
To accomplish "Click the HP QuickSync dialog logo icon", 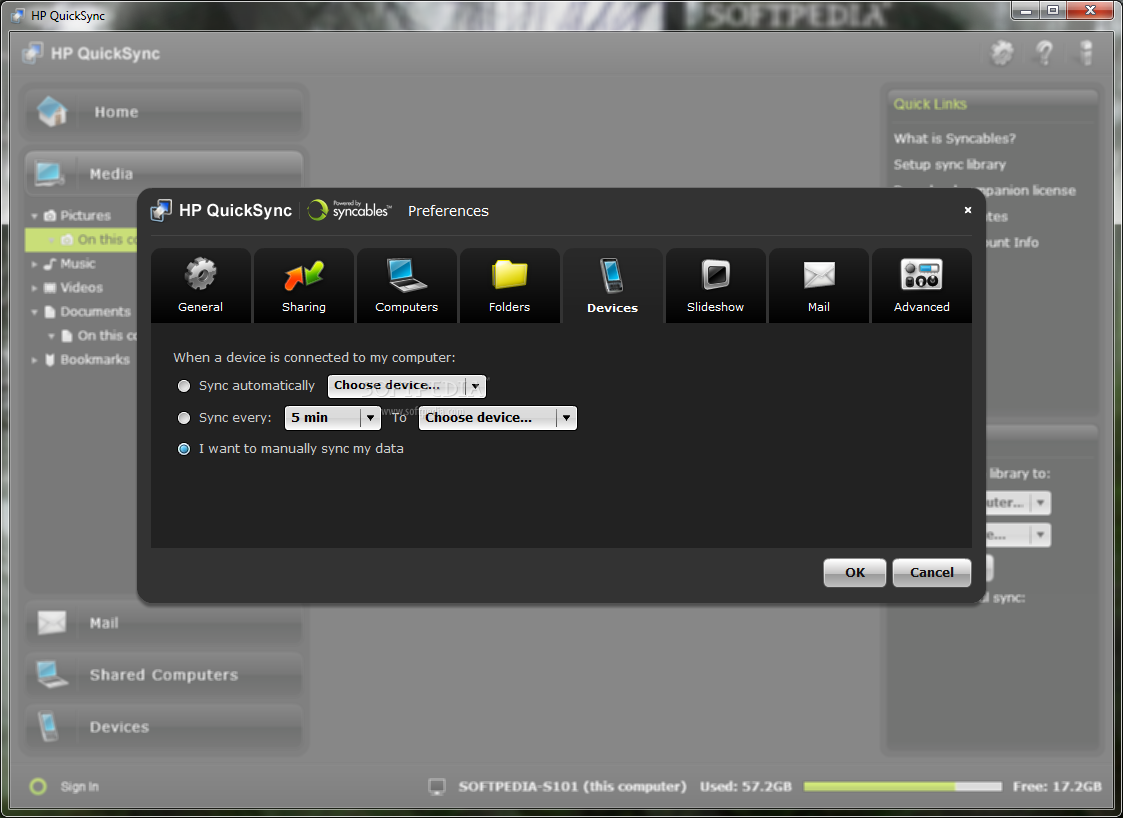I will (161, 211).
